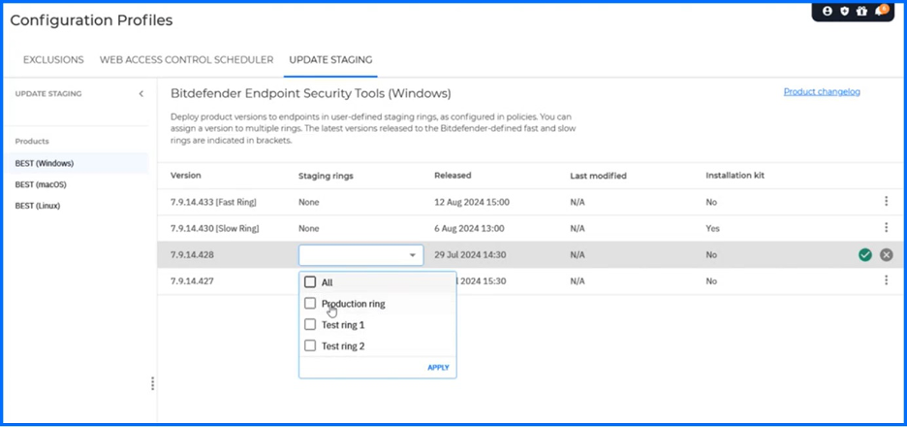Image resolution: width=908 pixels, height=428 pixels.
Task: Select version 7.9.14.430 [Slow Ring] cell
Action: point(215,229)
